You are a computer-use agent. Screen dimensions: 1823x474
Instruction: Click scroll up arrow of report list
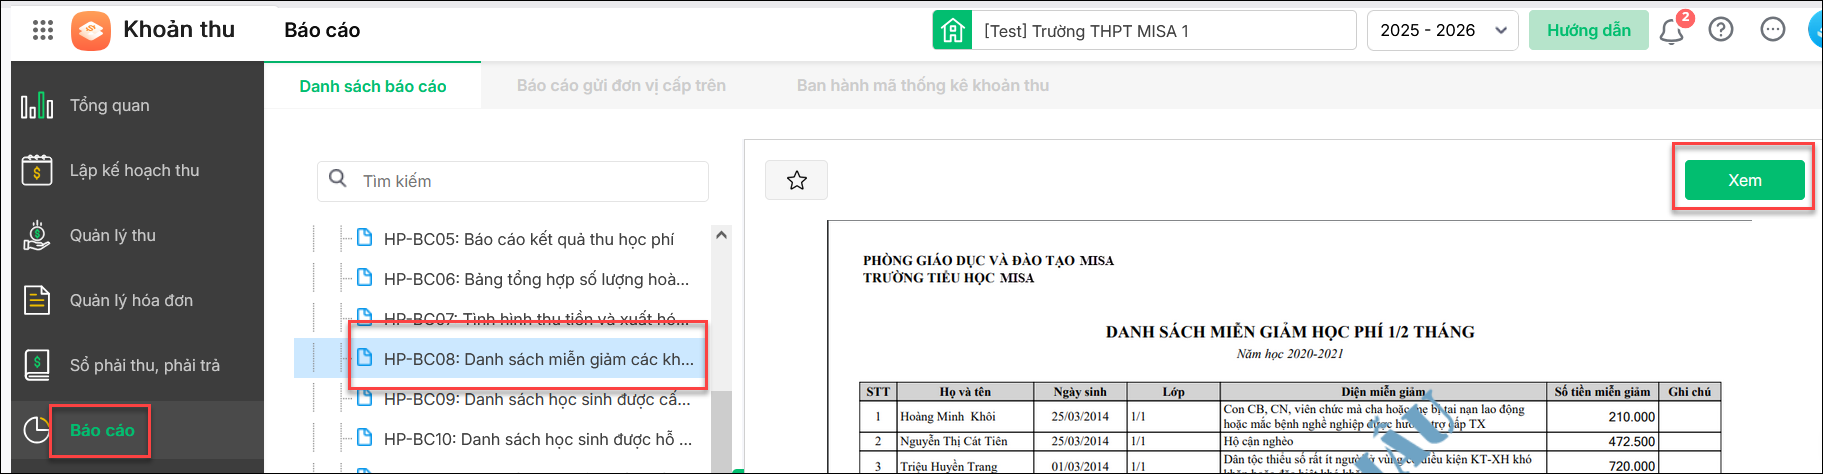tap(721, 235)
